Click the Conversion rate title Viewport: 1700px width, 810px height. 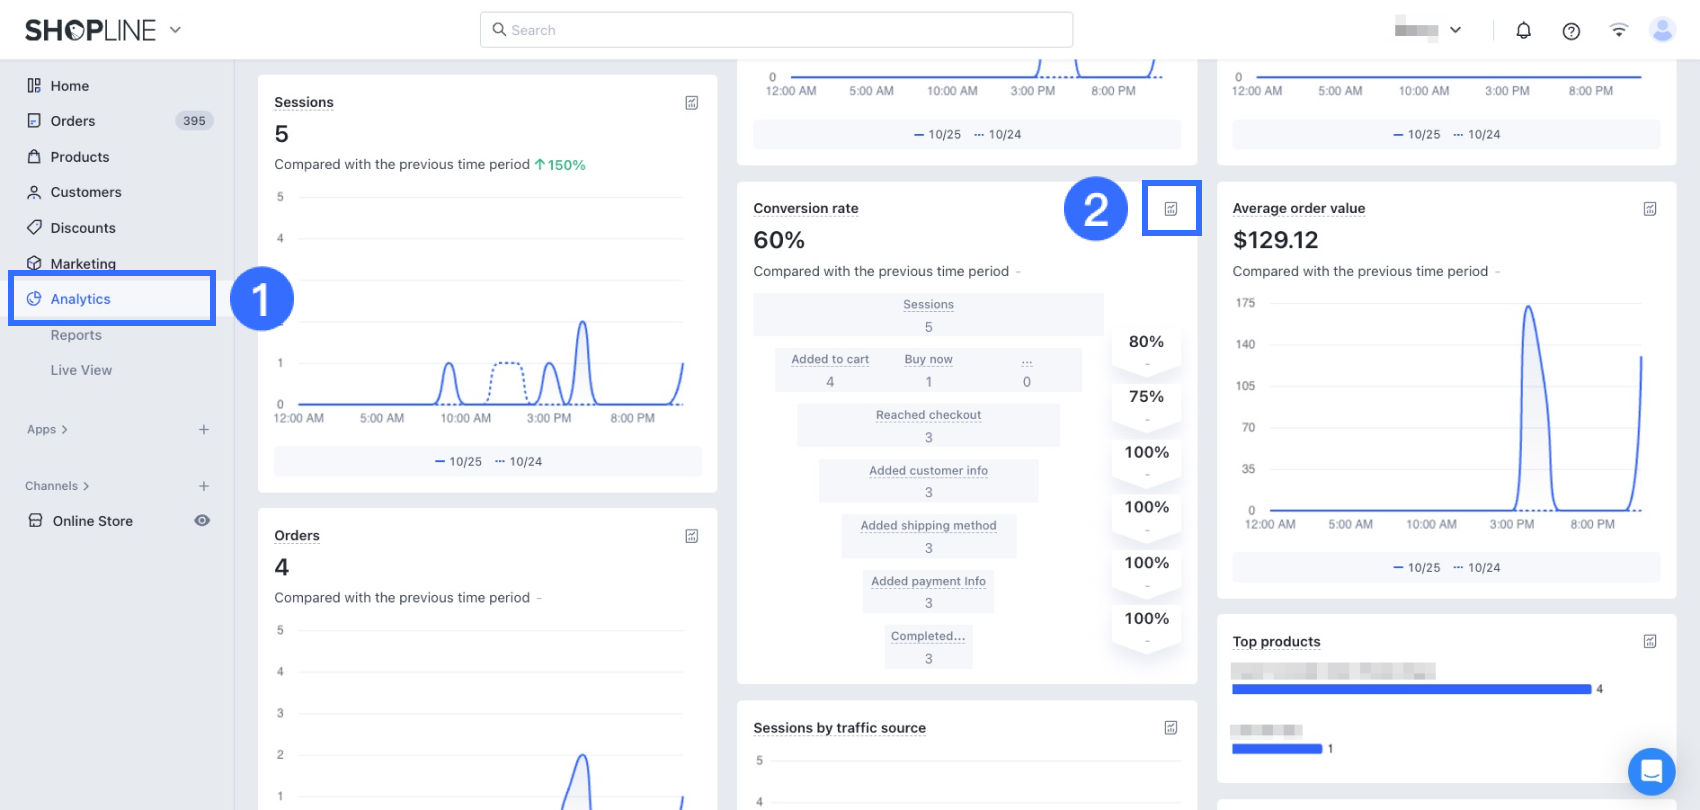click(x=806, y=208)
